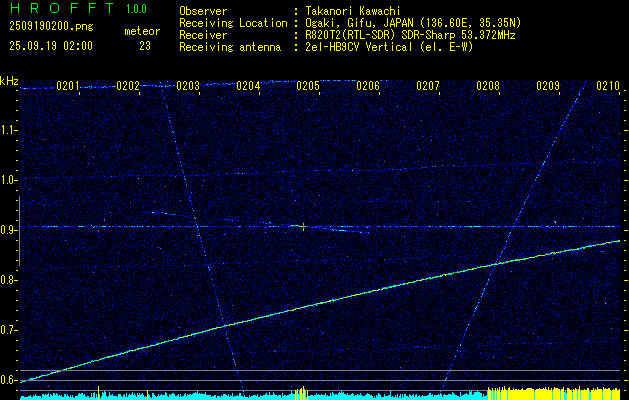Click the 0202 time marker
This screenshot has height=400, width=629.
point(128,86)
